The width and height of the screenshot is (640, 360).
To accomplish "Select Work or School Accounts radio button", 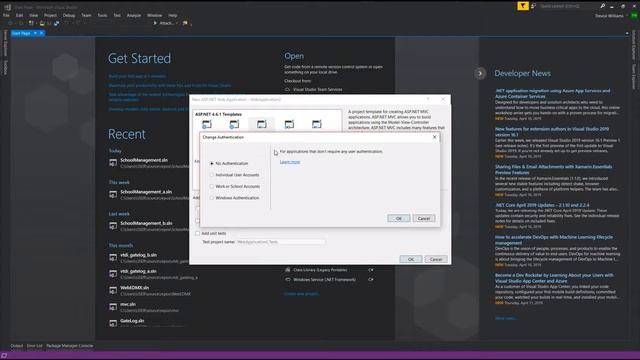I will tap(211, 186).
